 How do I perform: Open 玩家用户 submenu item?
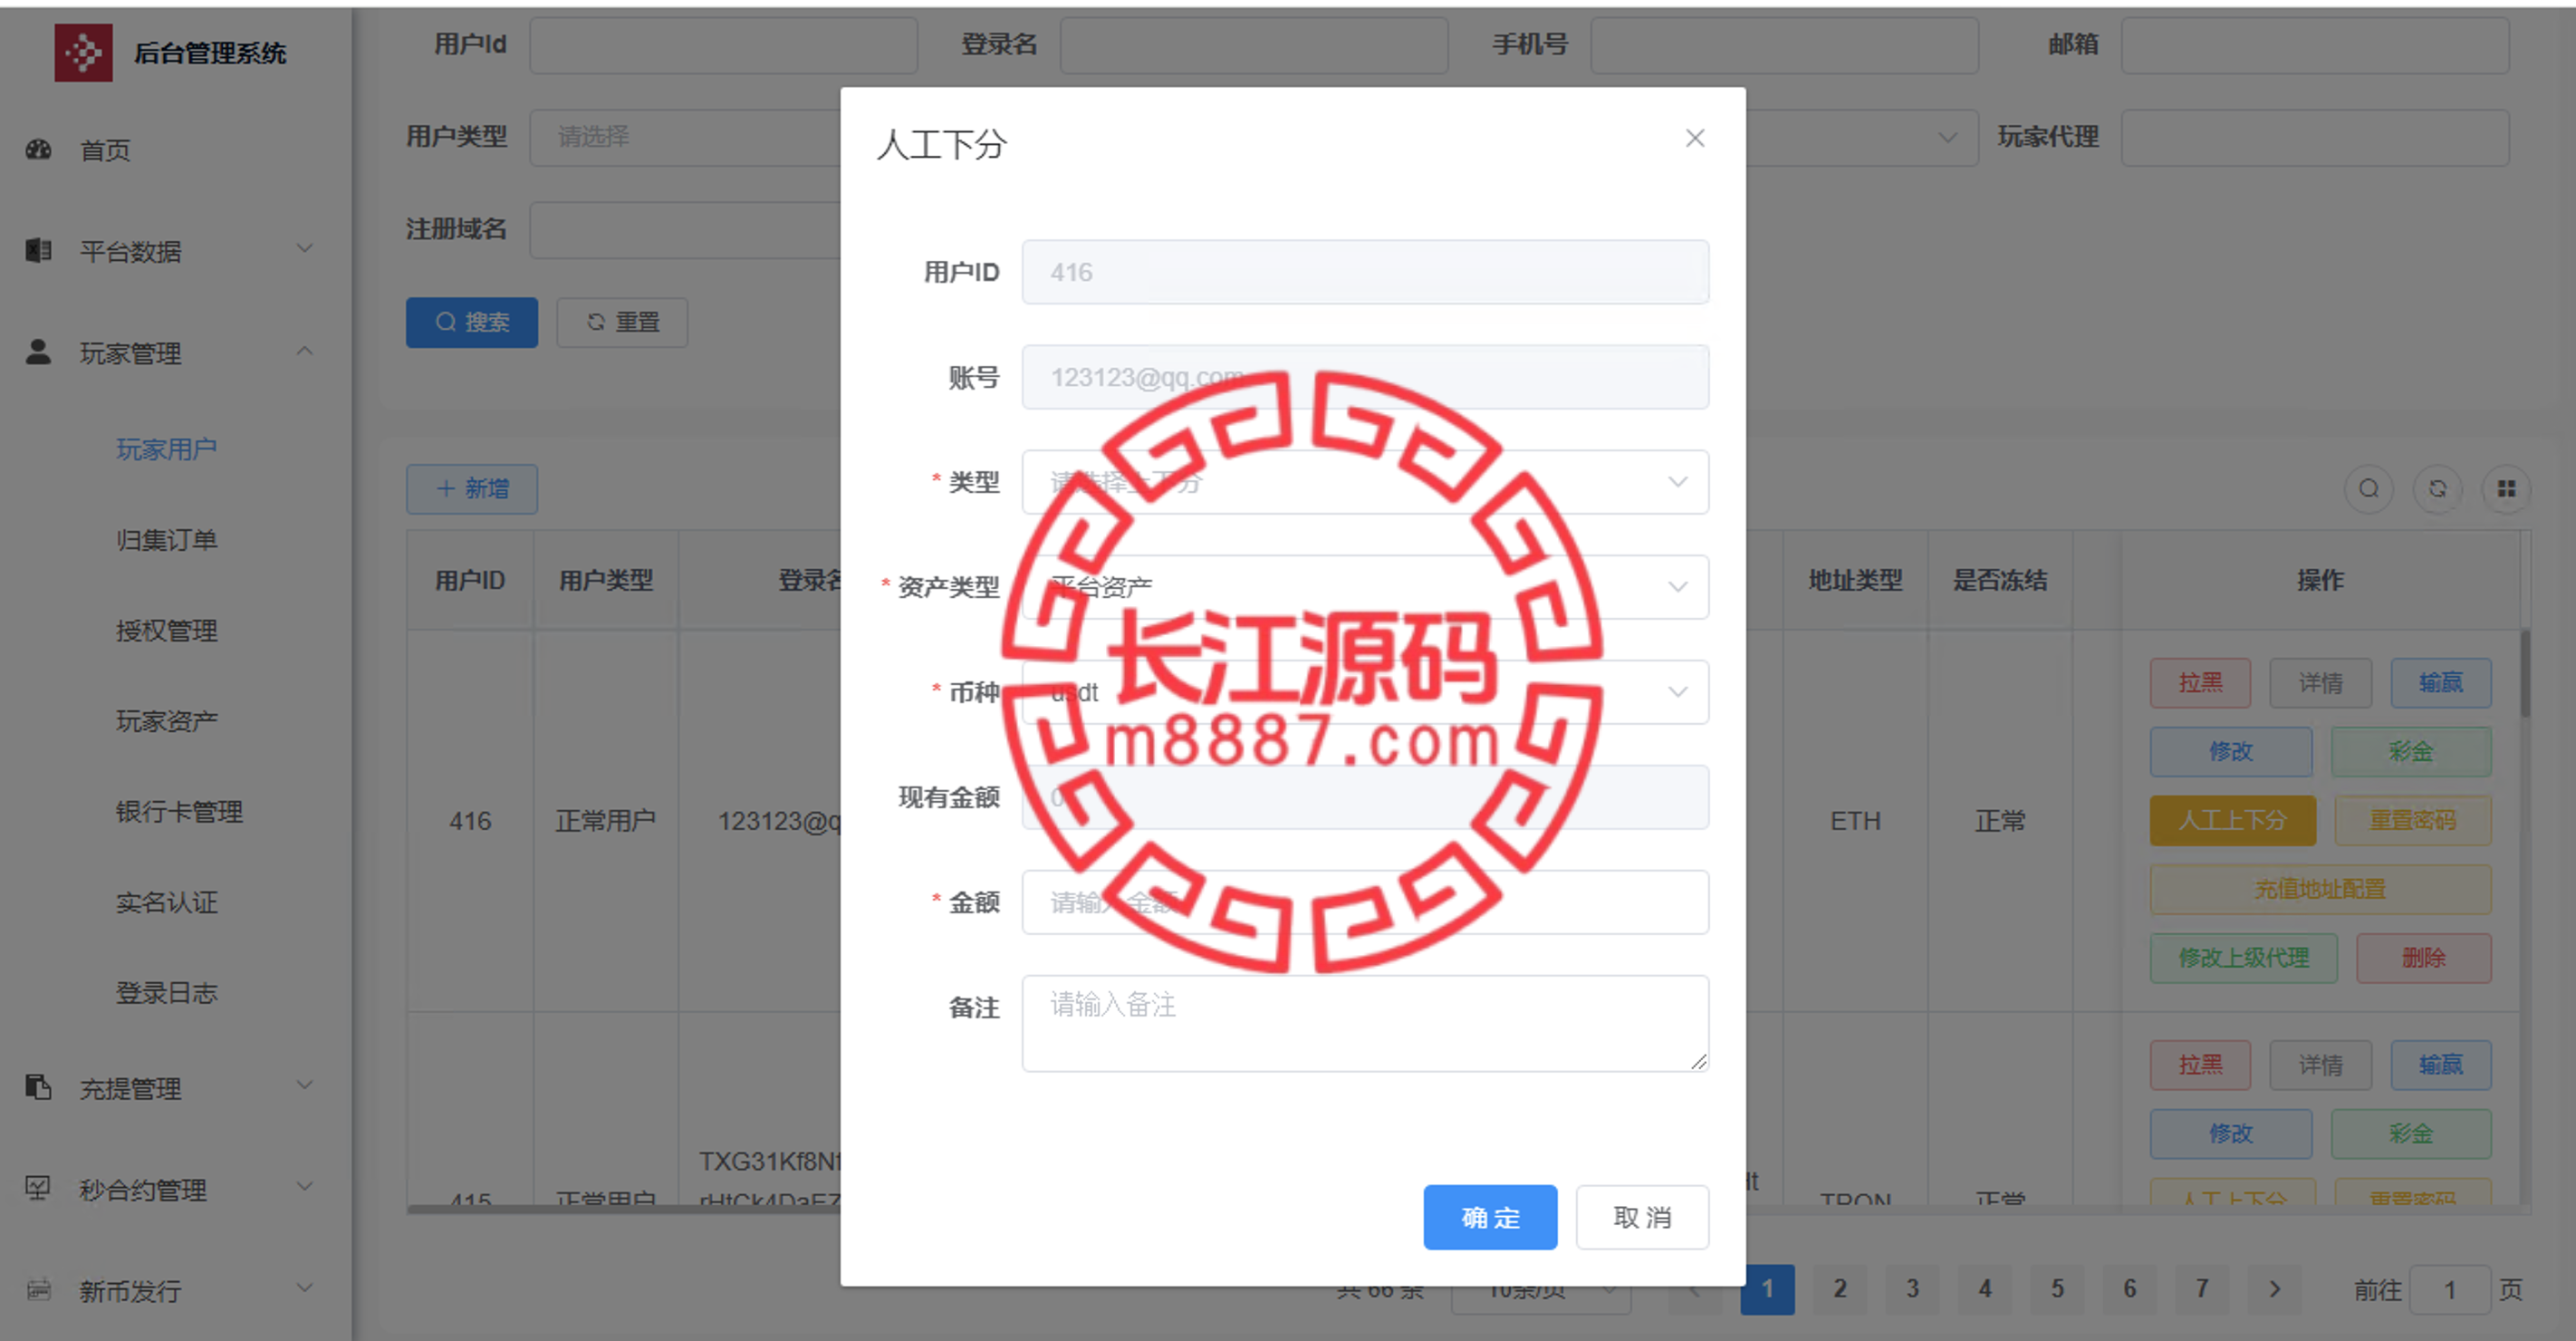tap(166, 449)
